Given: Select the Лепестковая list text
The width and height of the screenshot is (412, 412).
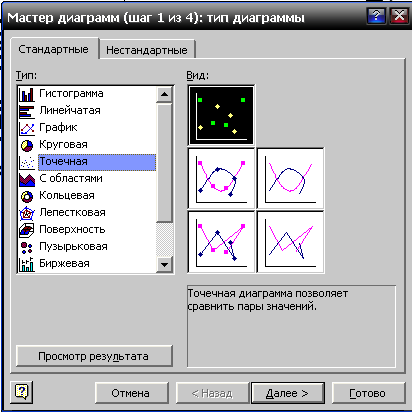Looking at the screenshot, I should 72,213.
